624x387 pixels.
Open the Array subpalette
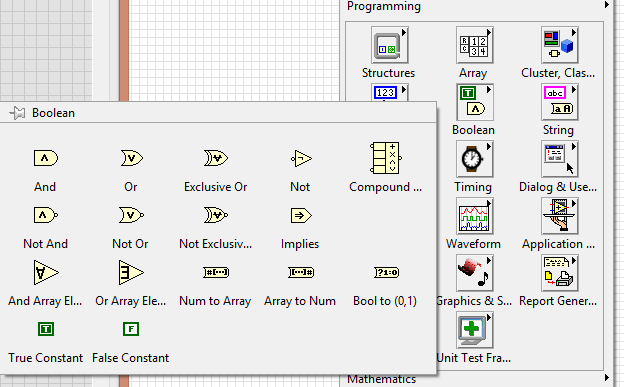474,45
